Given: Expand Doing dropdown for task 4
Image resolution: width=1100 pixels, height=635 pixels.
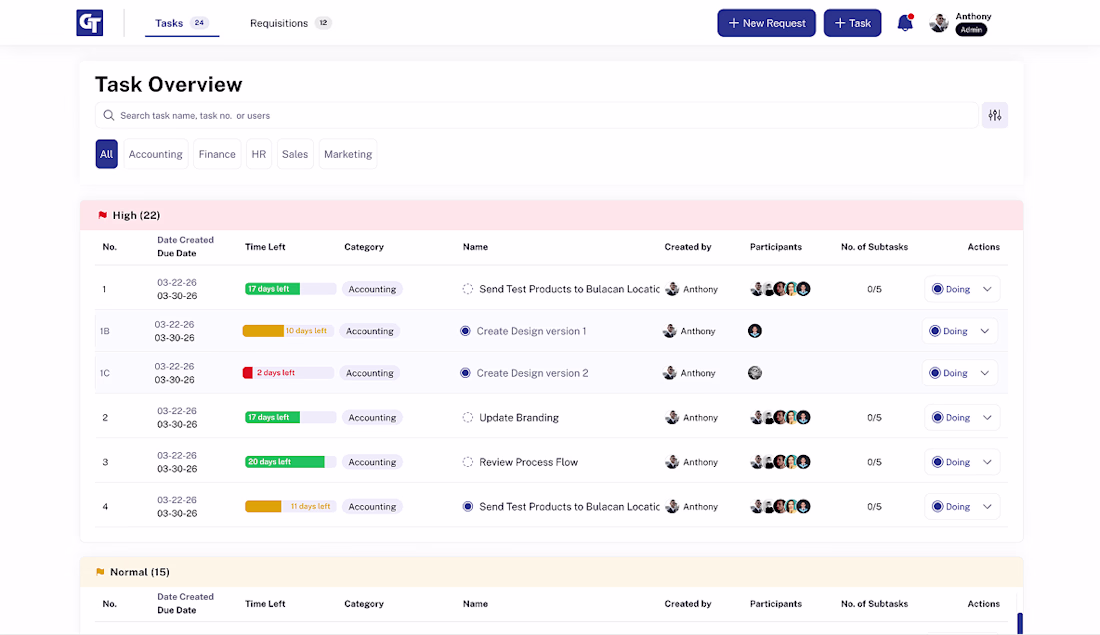Looking at the screenshot, I should 987,507.
